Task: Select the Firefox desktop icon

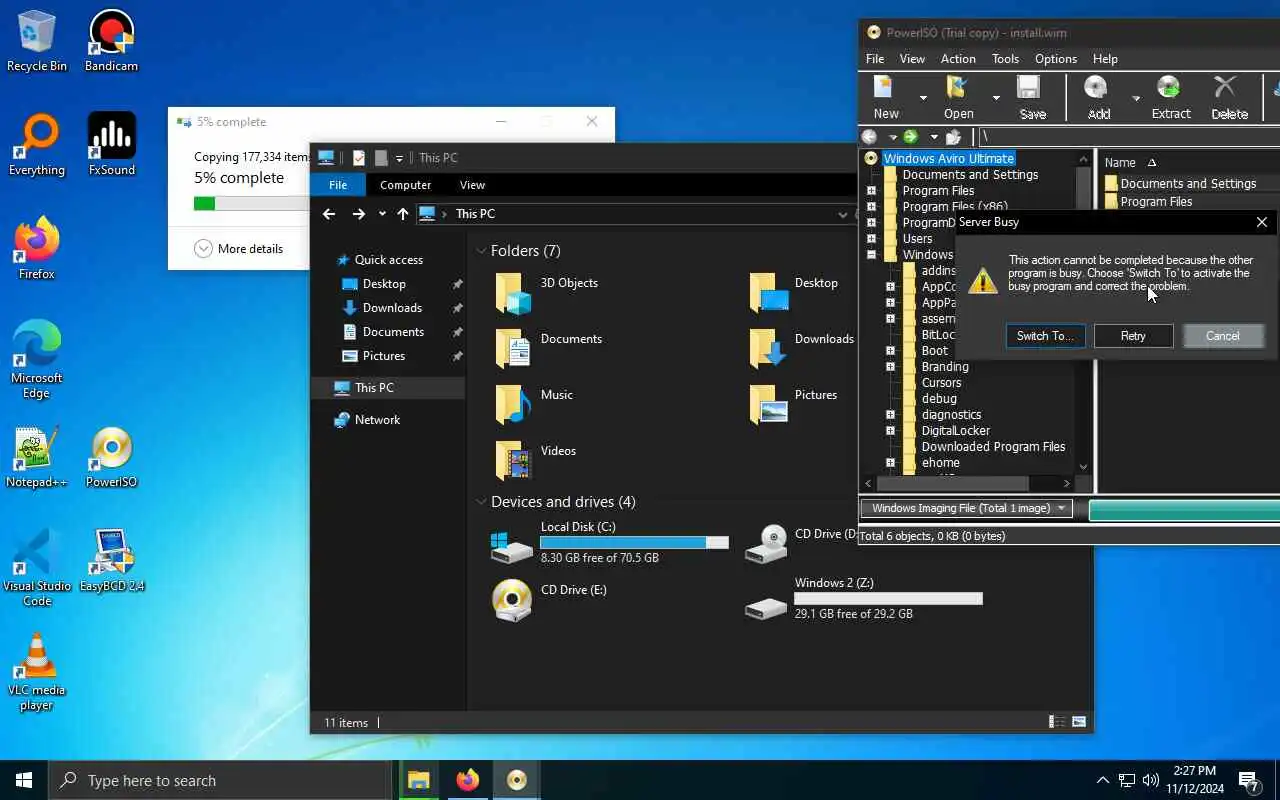Action: tap(37, 249)
